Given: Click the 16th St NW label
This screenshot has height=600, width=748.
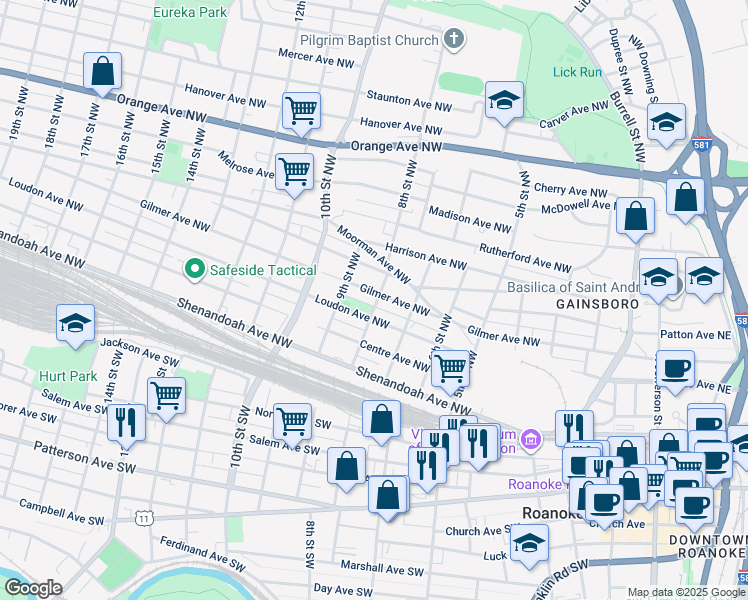Looking at the screenshot, I should coord(124,139).
